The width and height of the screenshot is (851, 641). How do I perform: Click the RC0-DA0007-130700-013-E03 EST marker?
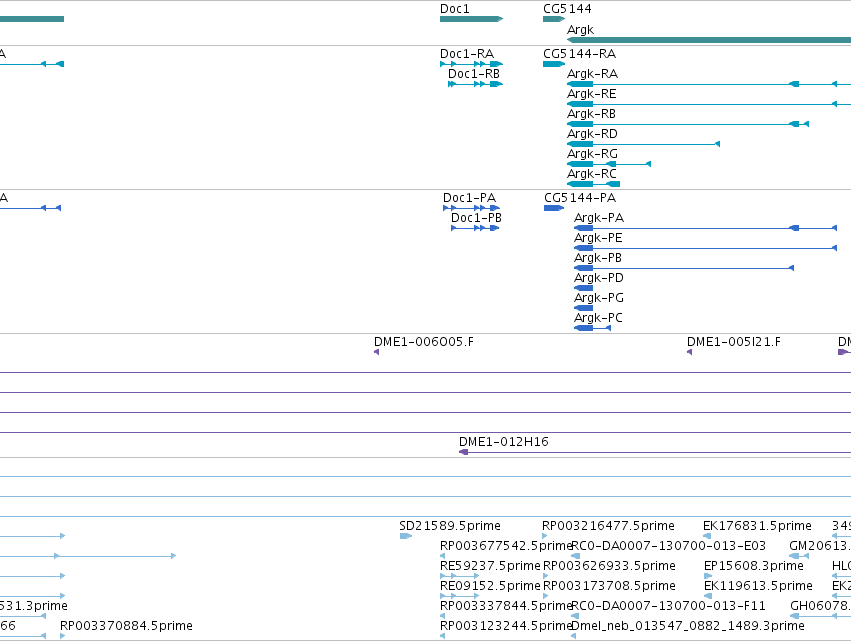(x=575, y=556)
